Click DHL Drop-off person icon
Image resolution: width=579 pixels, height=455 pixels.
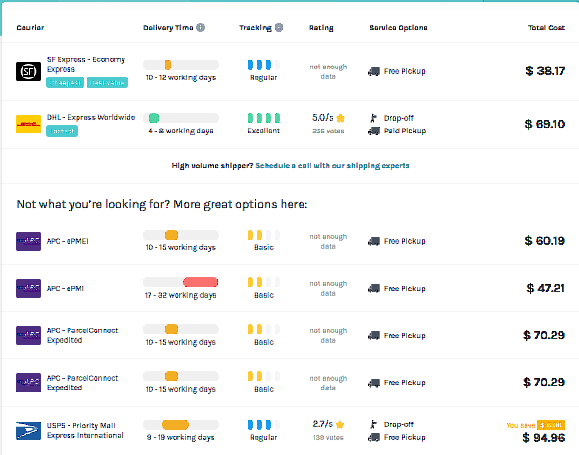(x=373, y=118)
